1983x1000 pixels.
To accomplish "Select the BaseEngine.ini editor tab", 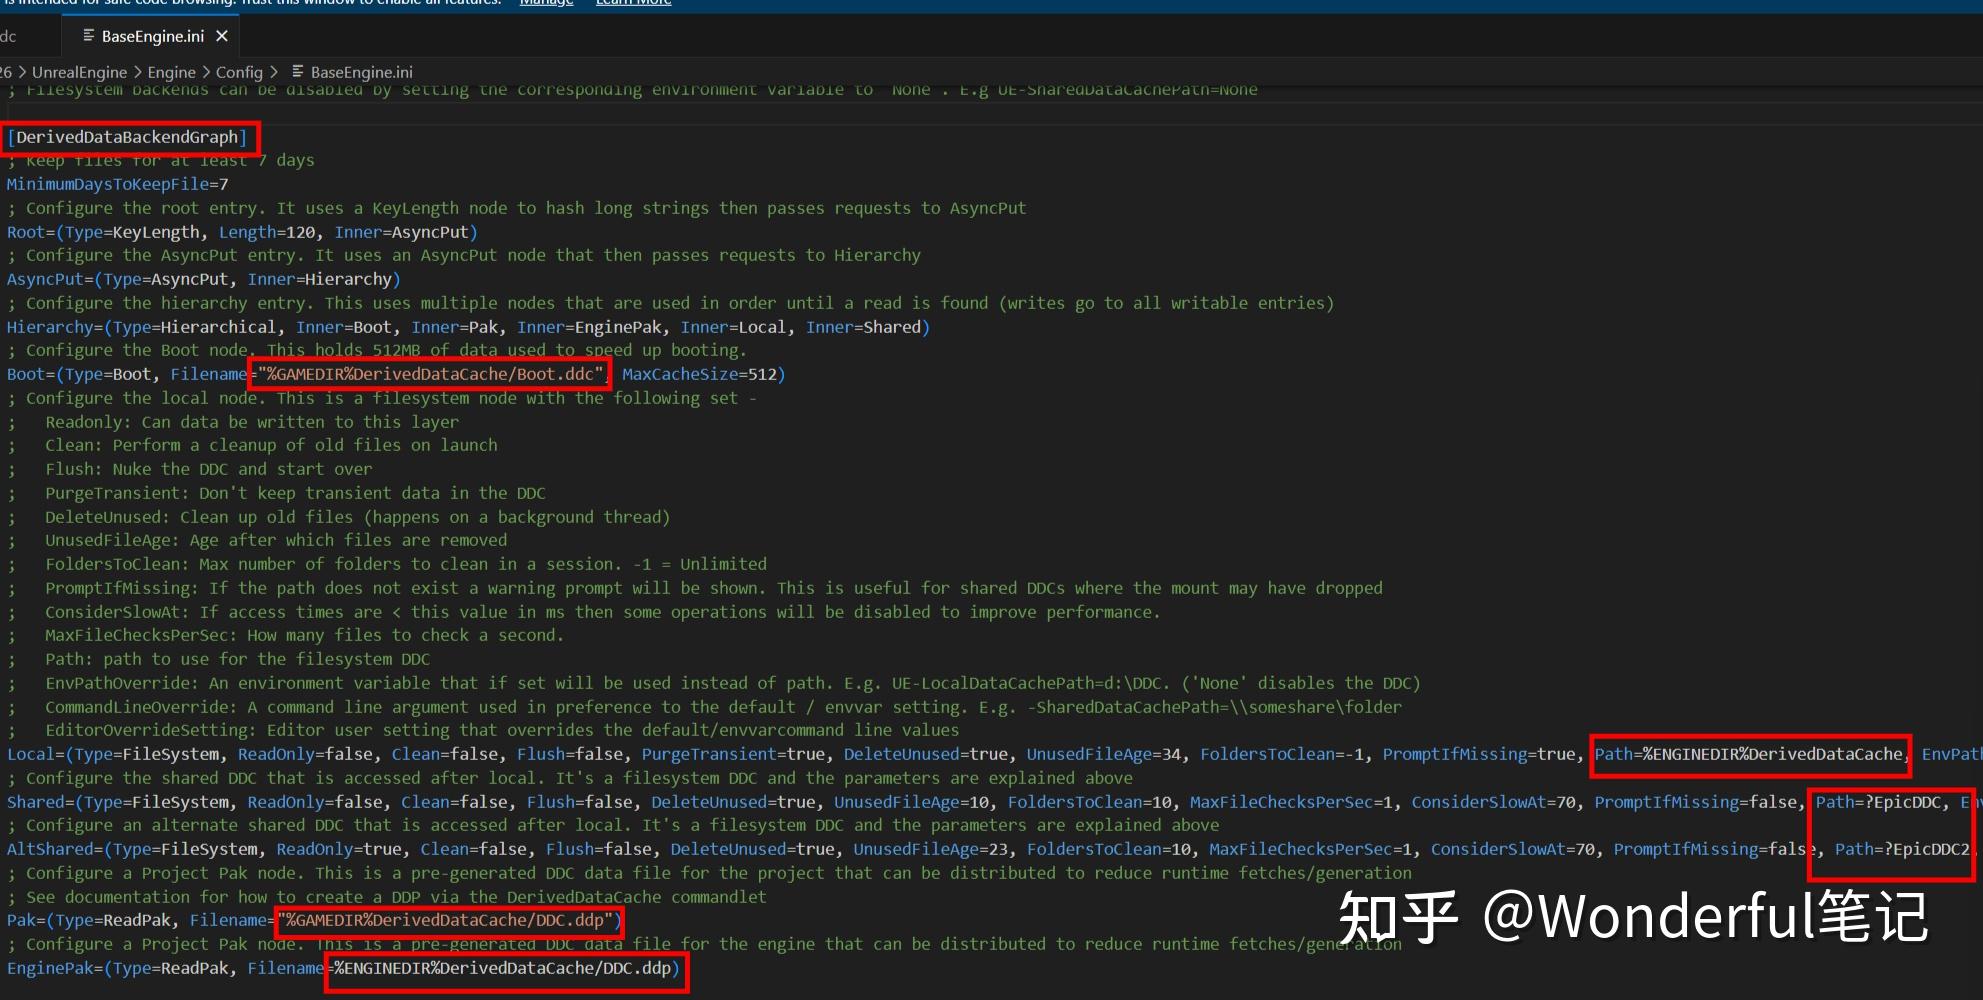I will tap(152, 36).
